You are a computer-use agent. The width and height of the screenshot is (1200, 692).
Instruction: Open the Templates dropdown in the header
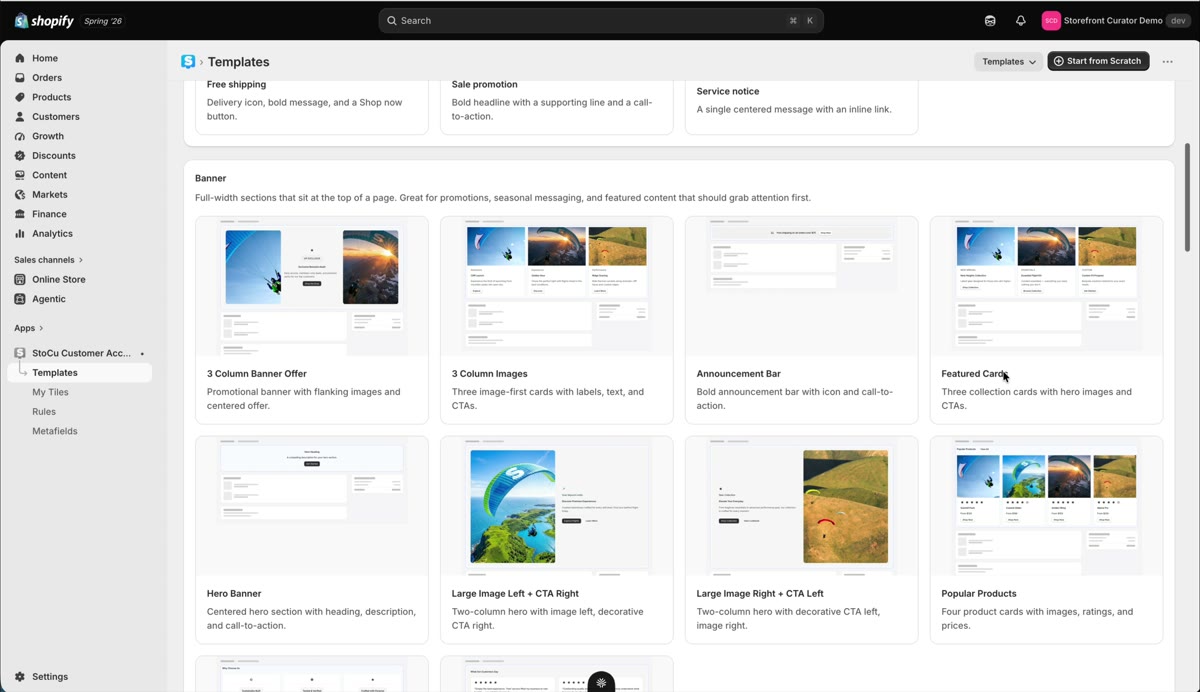click(x=1008, y=61)
